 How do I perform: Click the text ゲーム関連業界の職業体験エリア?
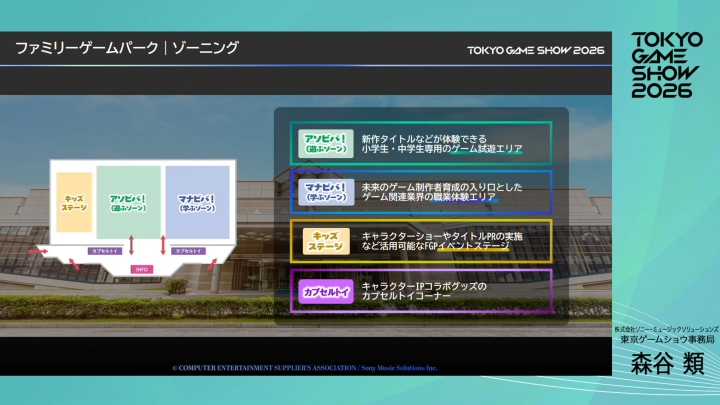(428, 197)
